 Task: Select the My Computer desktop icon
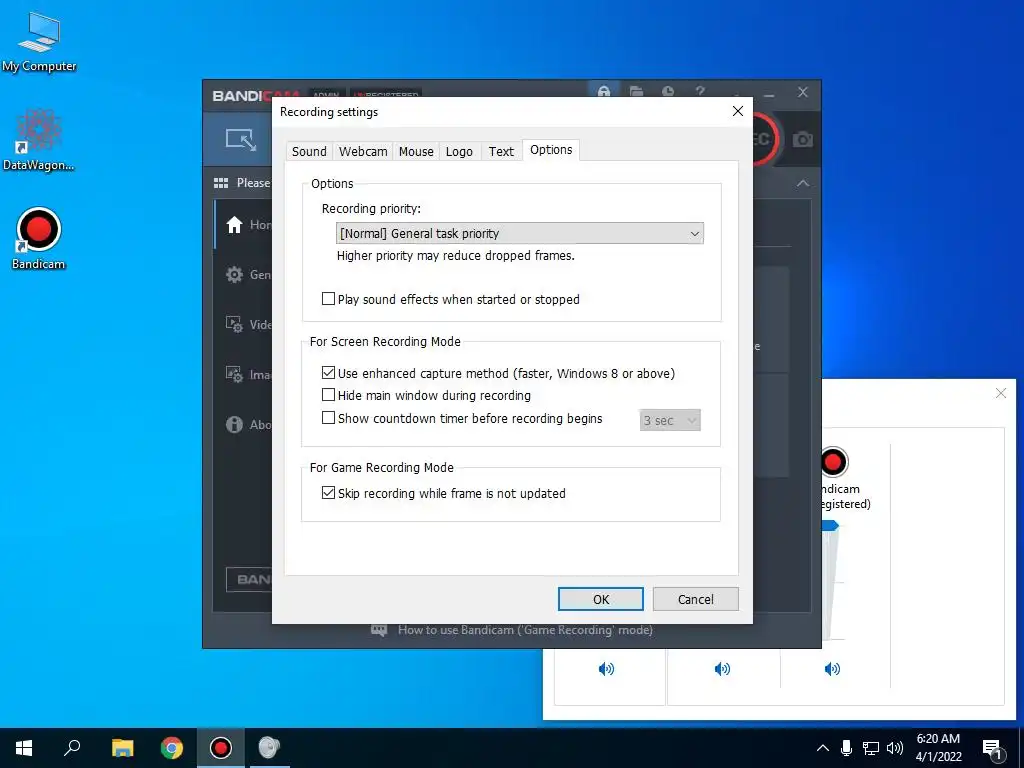point(39,42)
